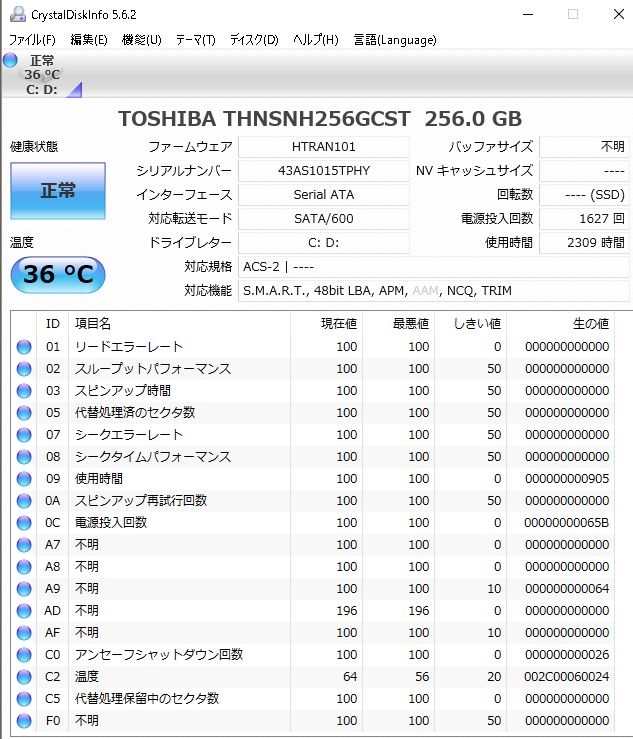The width and height of the screenshot is (633, 739).
Task: Click the 対応機能 features field
Action: [434, 291]
